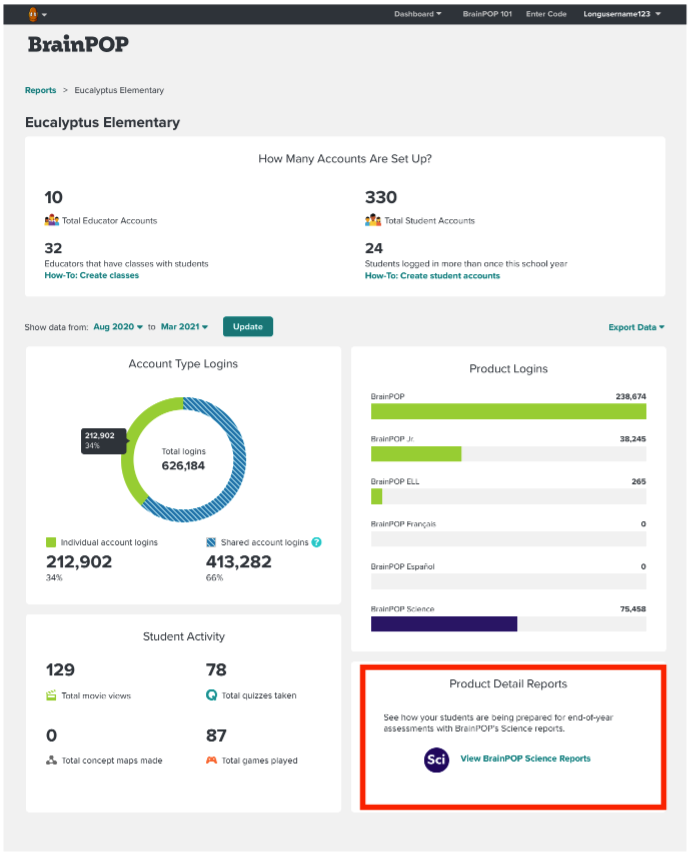Expand the Aug 2020 start date dropdown
Viewport: 696px width, 863px height.
(117, 327)
